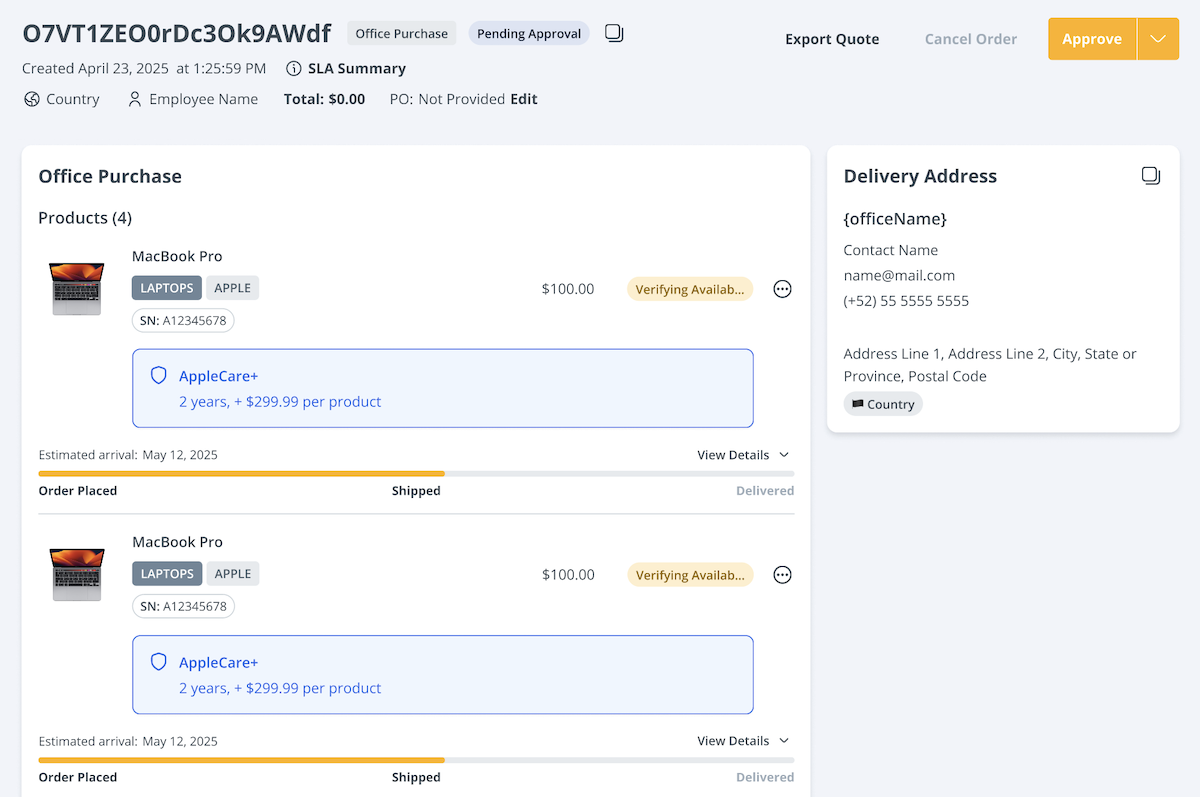Click the first Verifying Availability status badge
Screen dimensions: 1200x797
coord(690,289)
